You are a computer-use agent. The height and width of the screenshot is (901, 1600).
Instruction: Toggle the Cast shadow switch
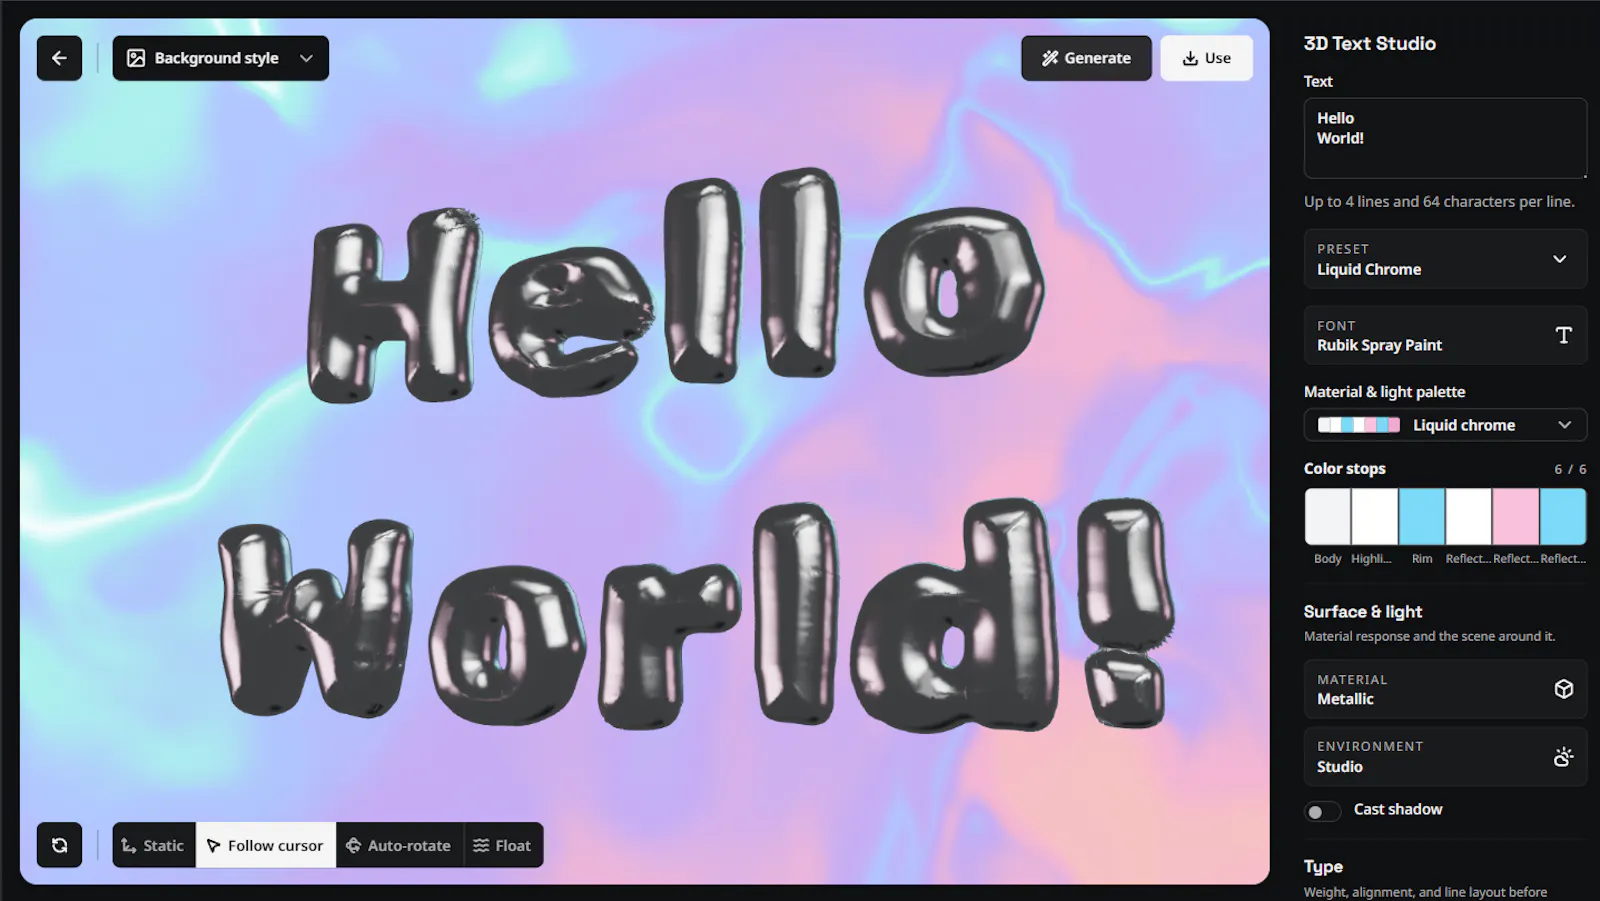1322,811
